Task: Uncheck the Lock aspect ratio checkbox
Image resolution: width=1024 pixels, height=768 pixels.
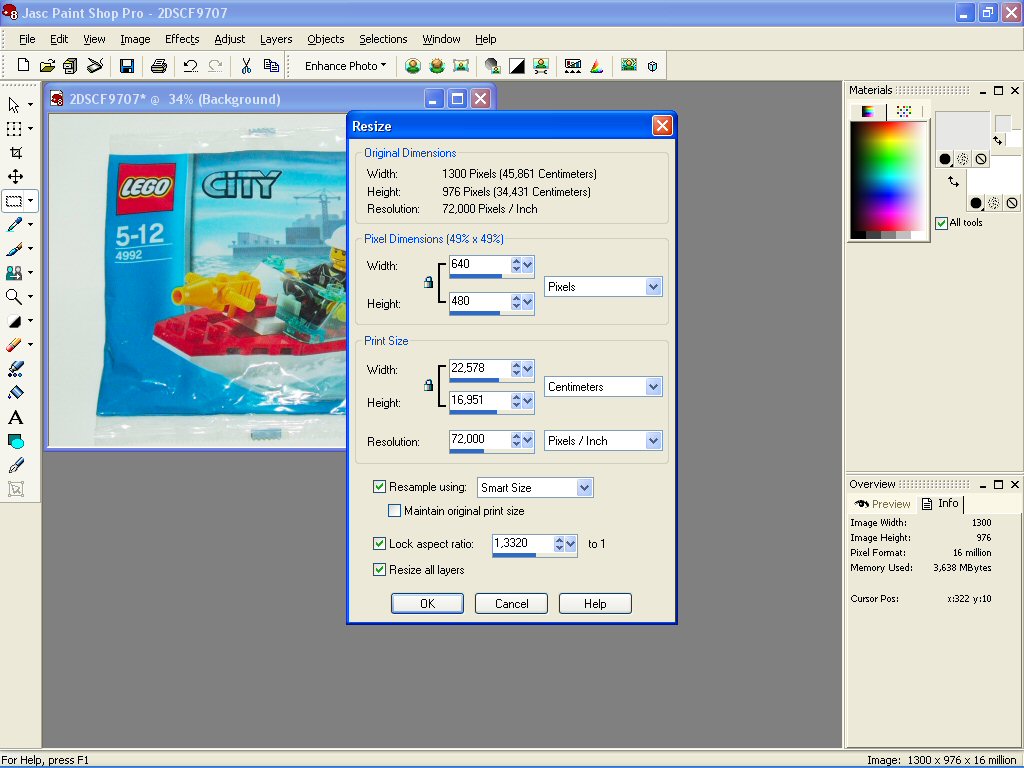Action: 379,544
